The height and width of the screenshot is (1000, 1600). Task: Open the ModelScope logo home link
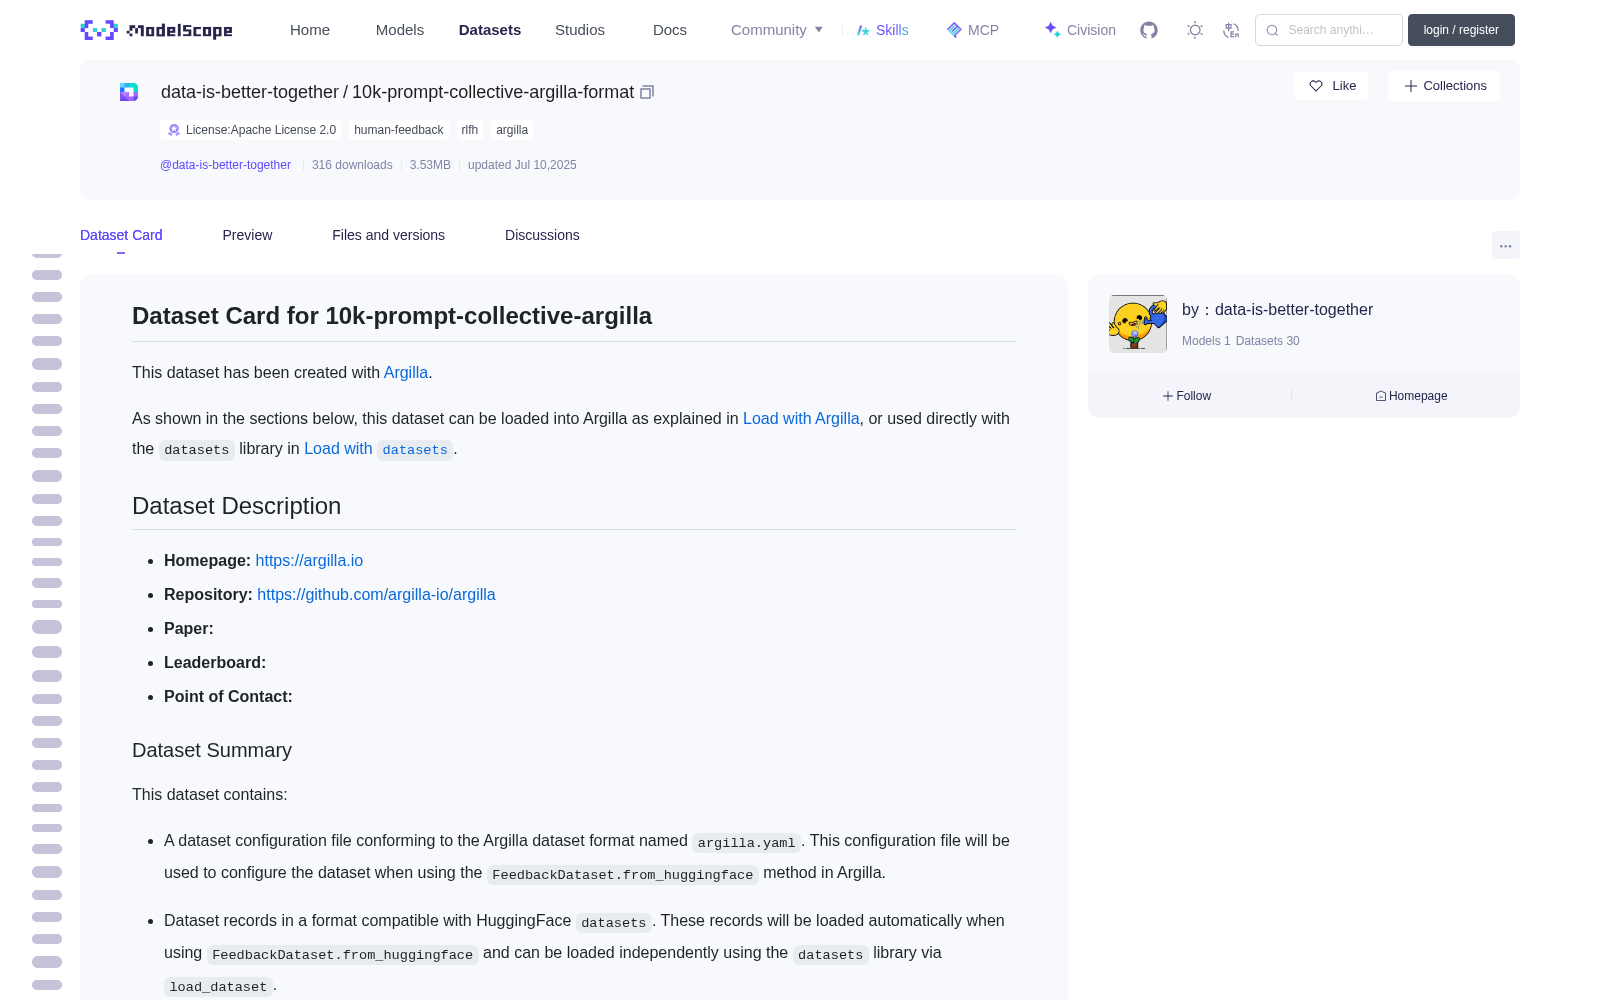[x=157, y=30]
